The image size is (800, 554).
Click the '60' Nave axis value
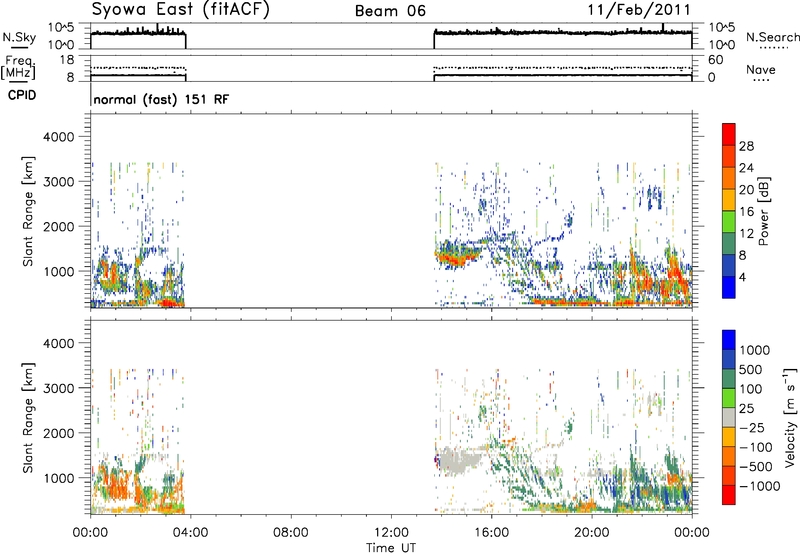[x=715, y=60]
